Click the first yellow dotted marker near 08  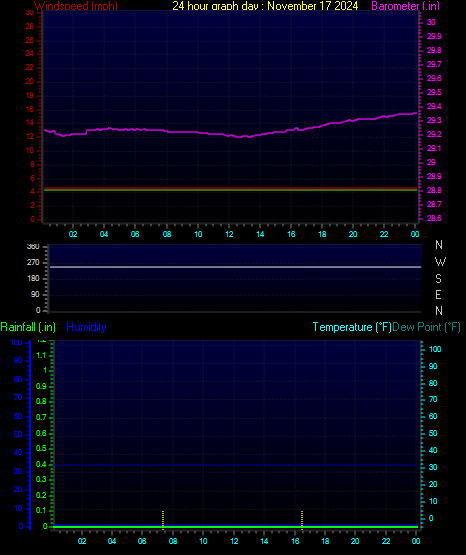click(163, 520)
